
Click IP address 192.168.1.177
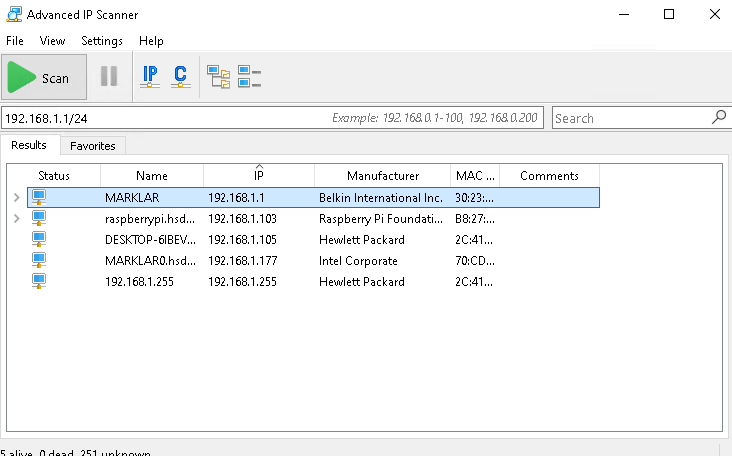coord(242,261)
